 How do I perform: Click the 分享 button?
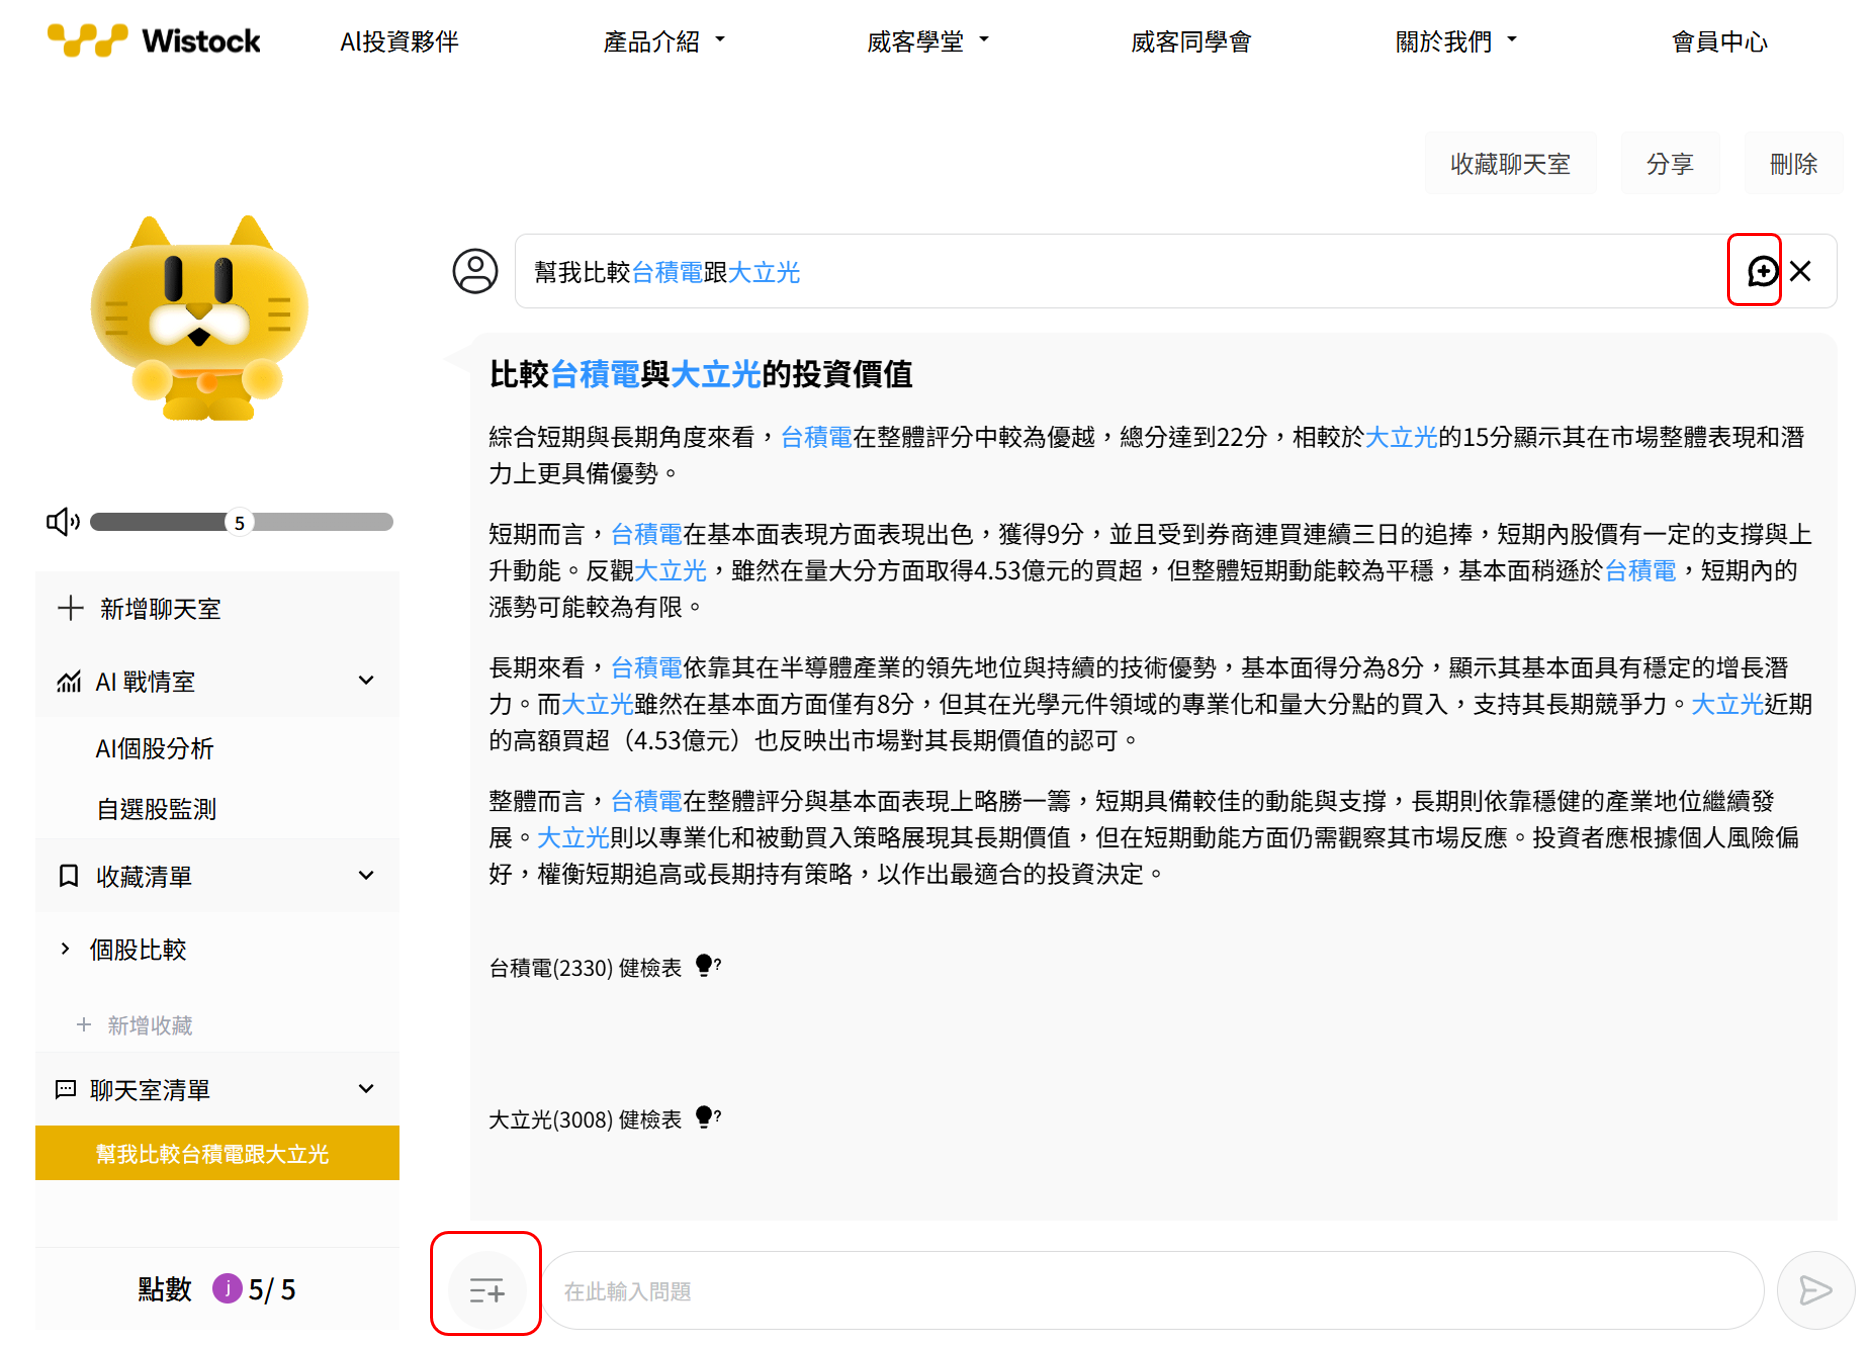coord(1669,164)
